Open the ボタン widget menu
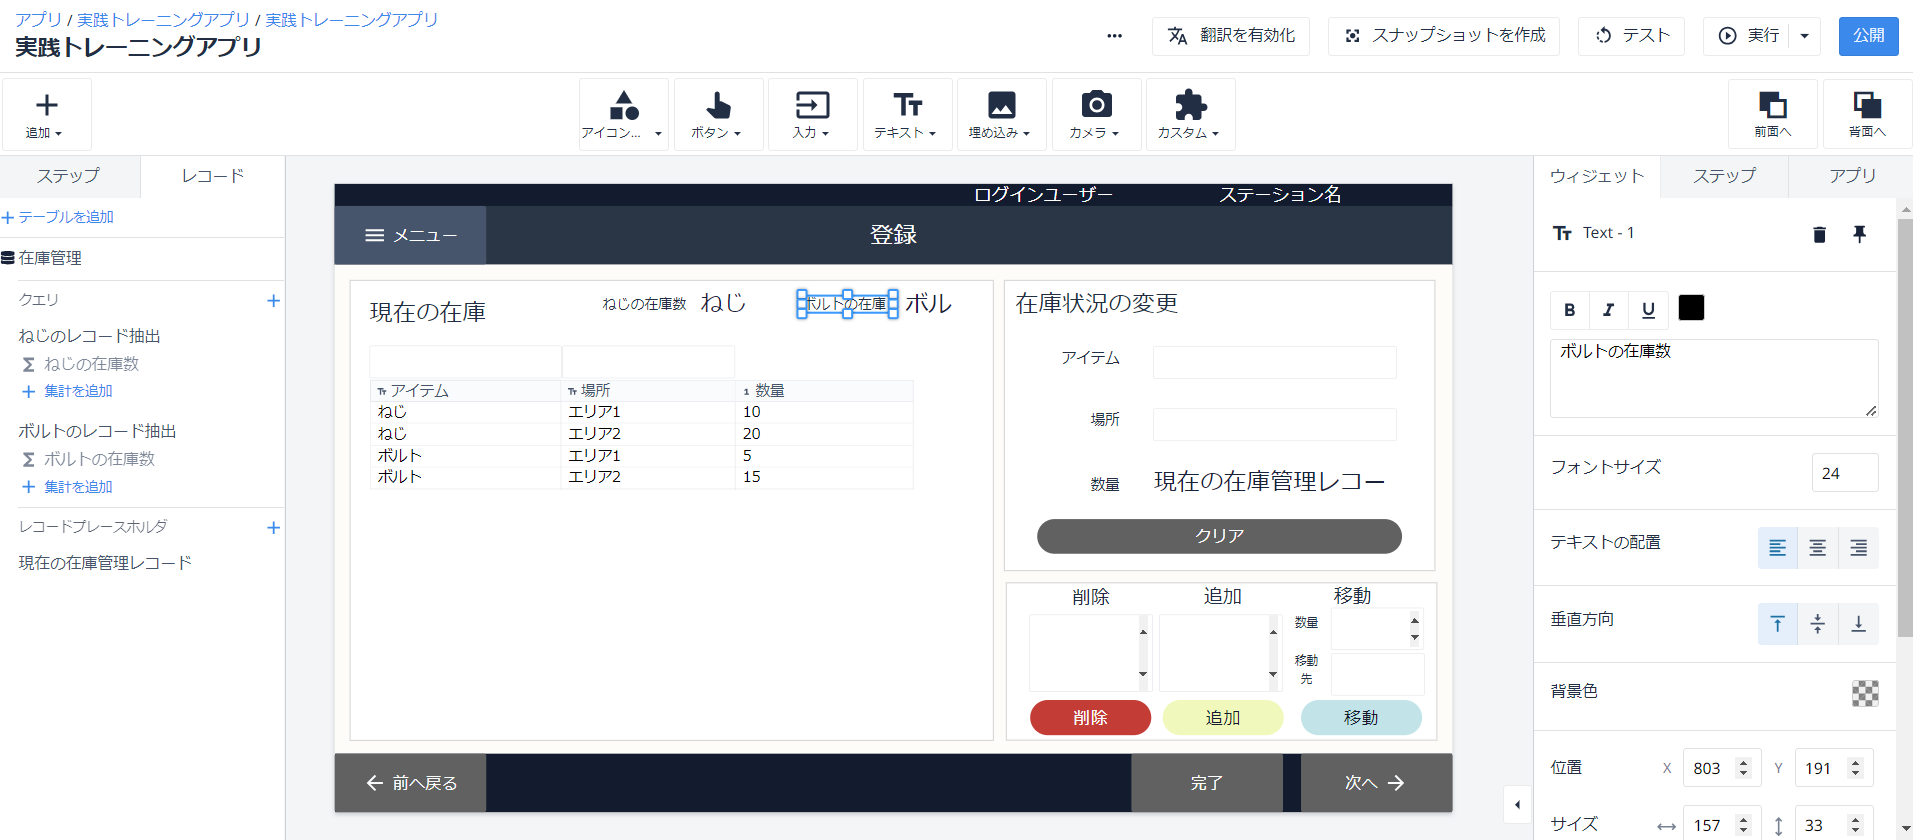The height and width of the screenshot is (840, 1913). click(x=718, y=115)
